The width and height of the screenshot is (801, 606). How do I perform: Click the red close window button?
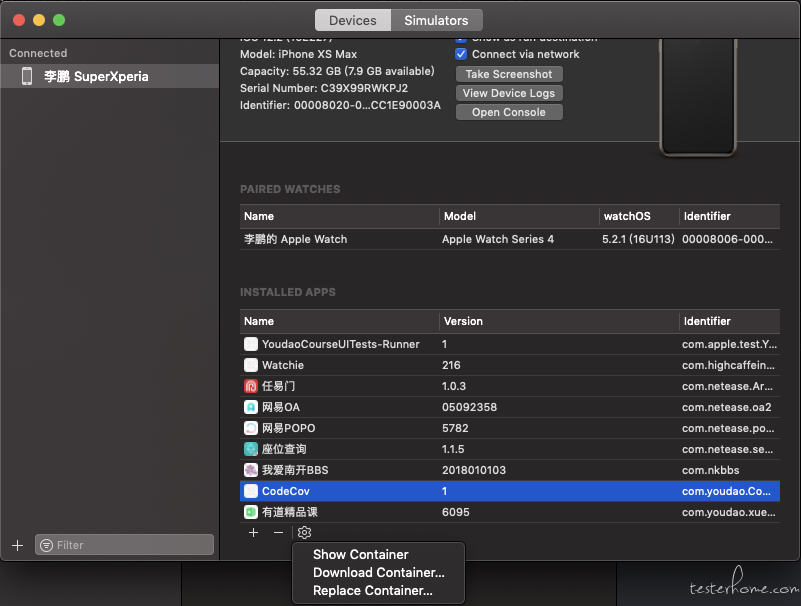[19, 20]
